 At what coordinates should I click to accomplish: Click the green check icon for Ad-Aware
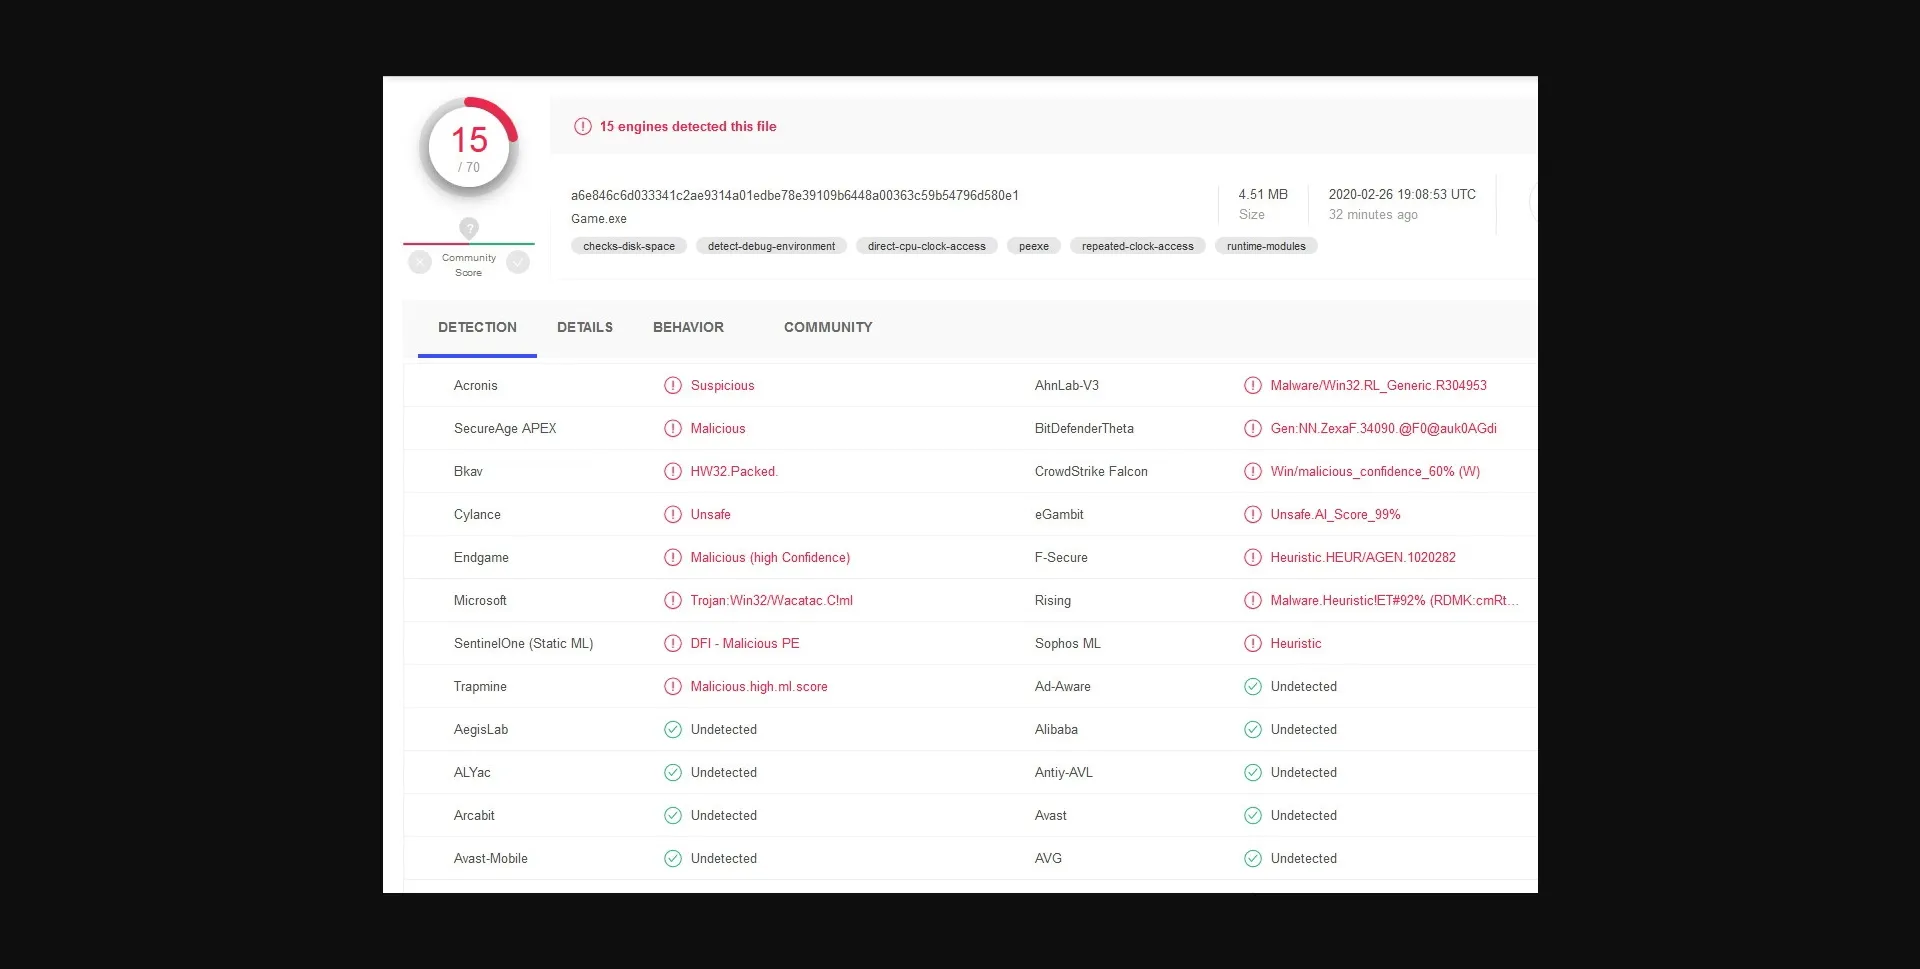pos(1252,687)
